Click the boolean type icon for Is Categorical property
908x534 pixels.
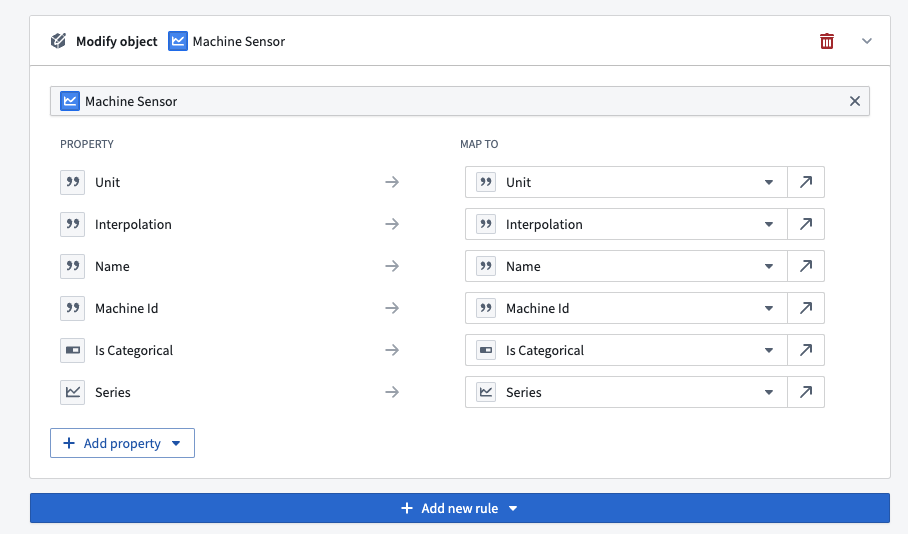coord(72,350)
